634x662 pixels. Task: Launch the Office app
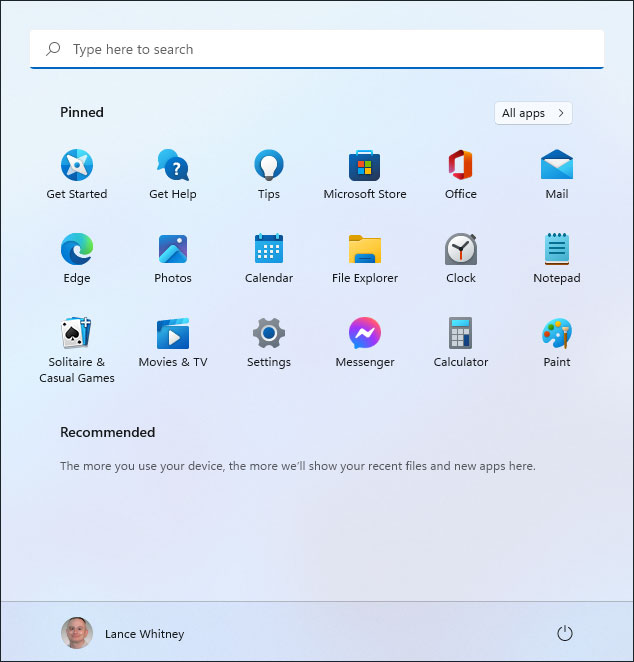coord(461,166)
